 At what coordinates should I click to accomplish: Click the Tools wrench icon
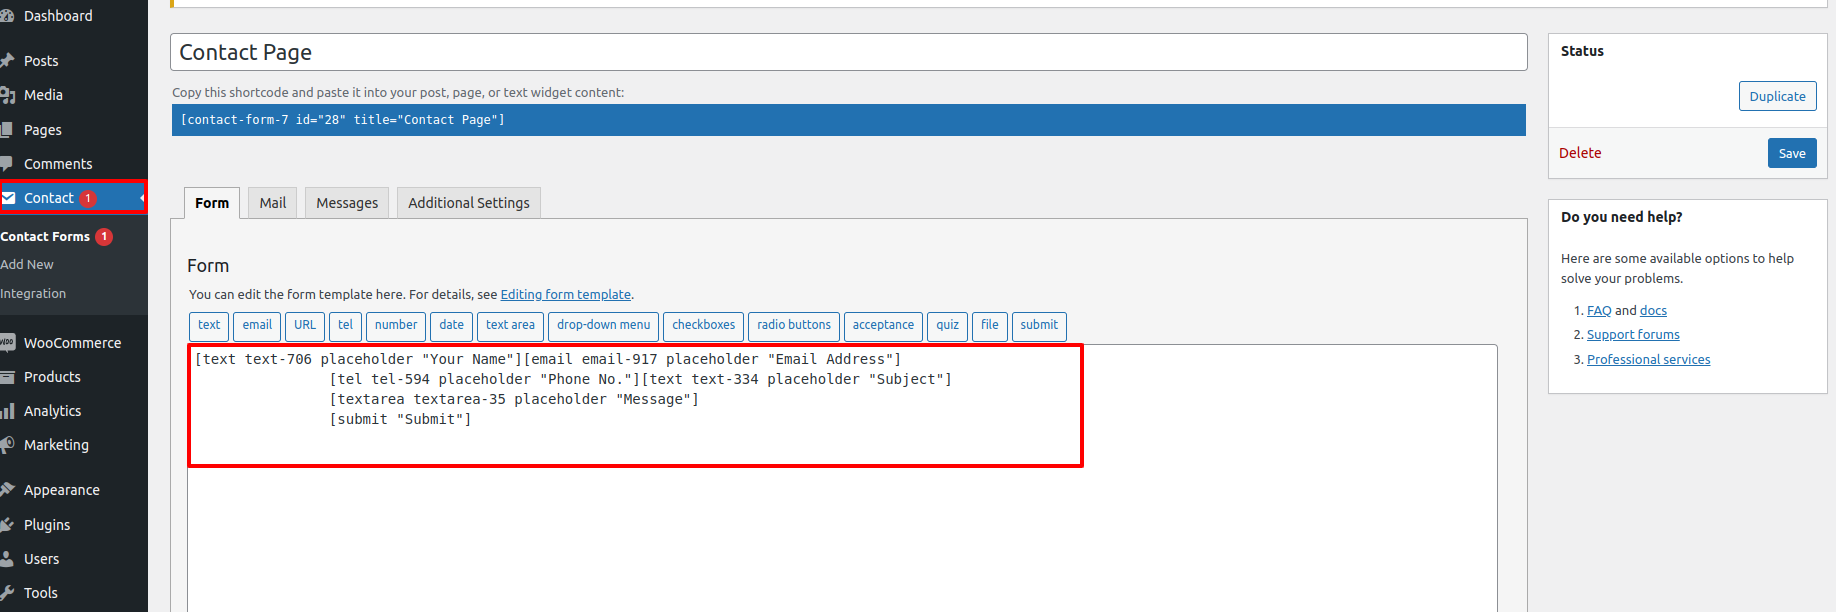point(6,593)
